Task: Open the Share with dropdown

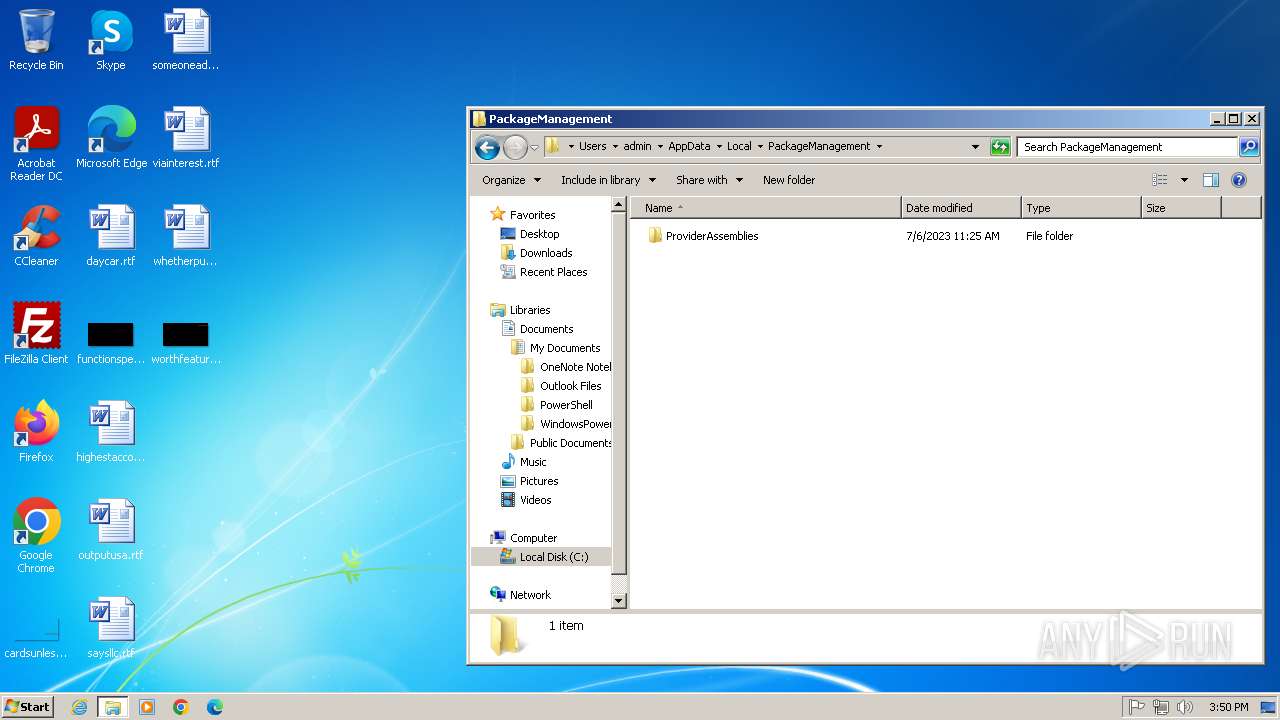Action: click(x=709, y=180)
